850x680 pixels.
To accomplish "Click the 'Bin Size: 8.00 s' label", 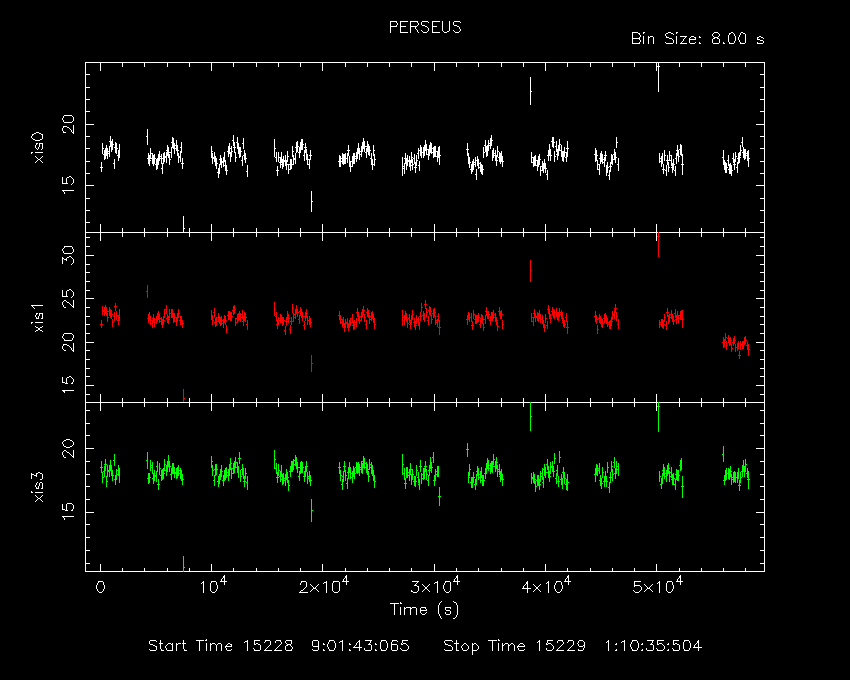I will pos(698,39).
